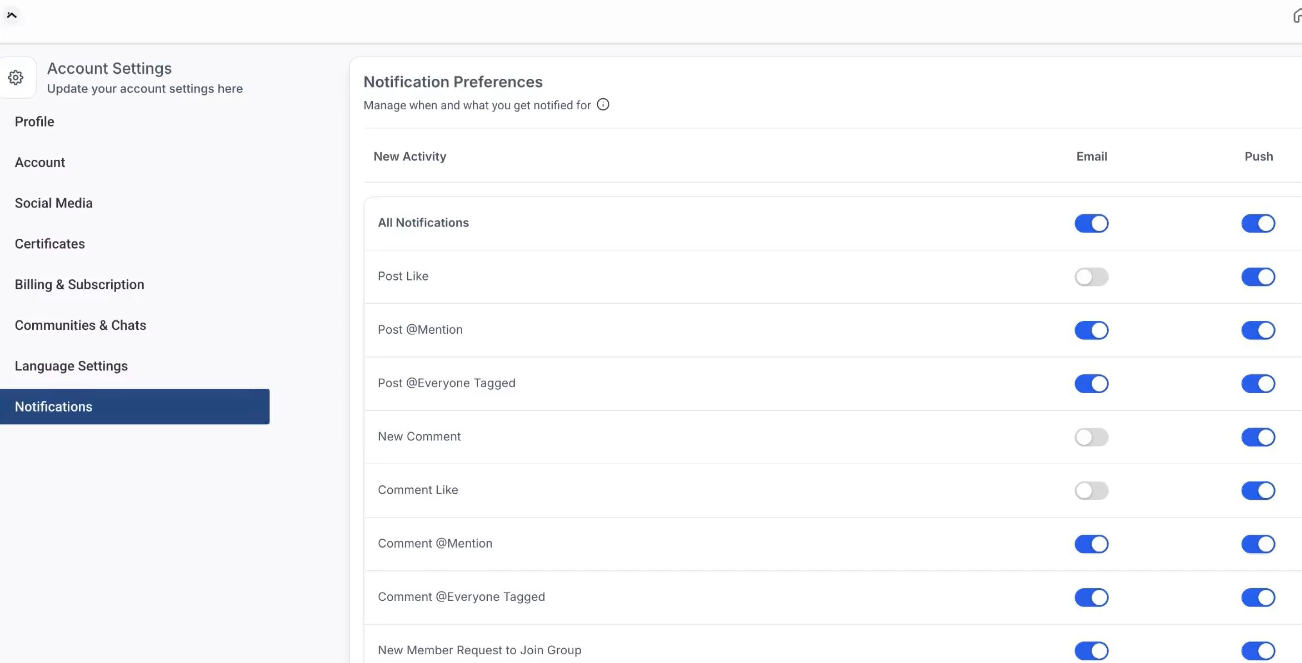1302x663 pixels.
Task: Open Language Settings
Action: click(71, 366)
